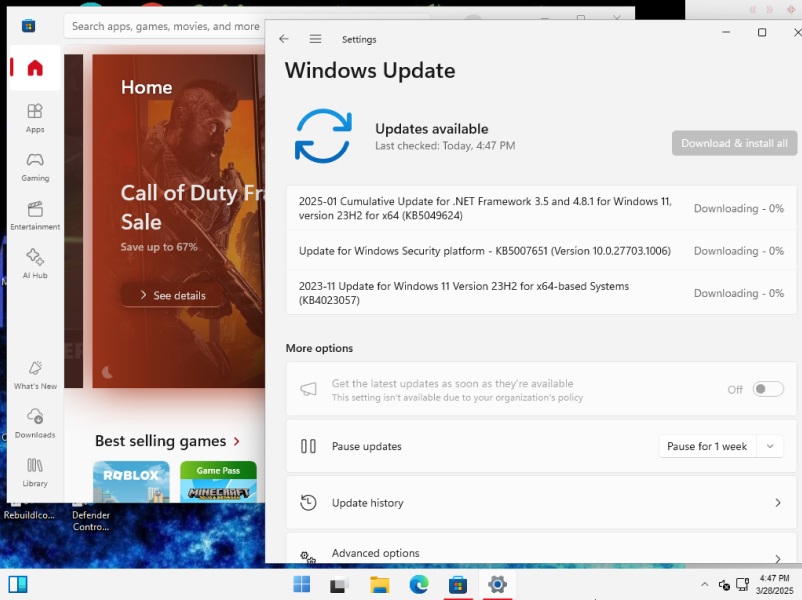Viewport: 802px width, 600px height.
Task: Click the network tray icon
Action: pos(742,584)
